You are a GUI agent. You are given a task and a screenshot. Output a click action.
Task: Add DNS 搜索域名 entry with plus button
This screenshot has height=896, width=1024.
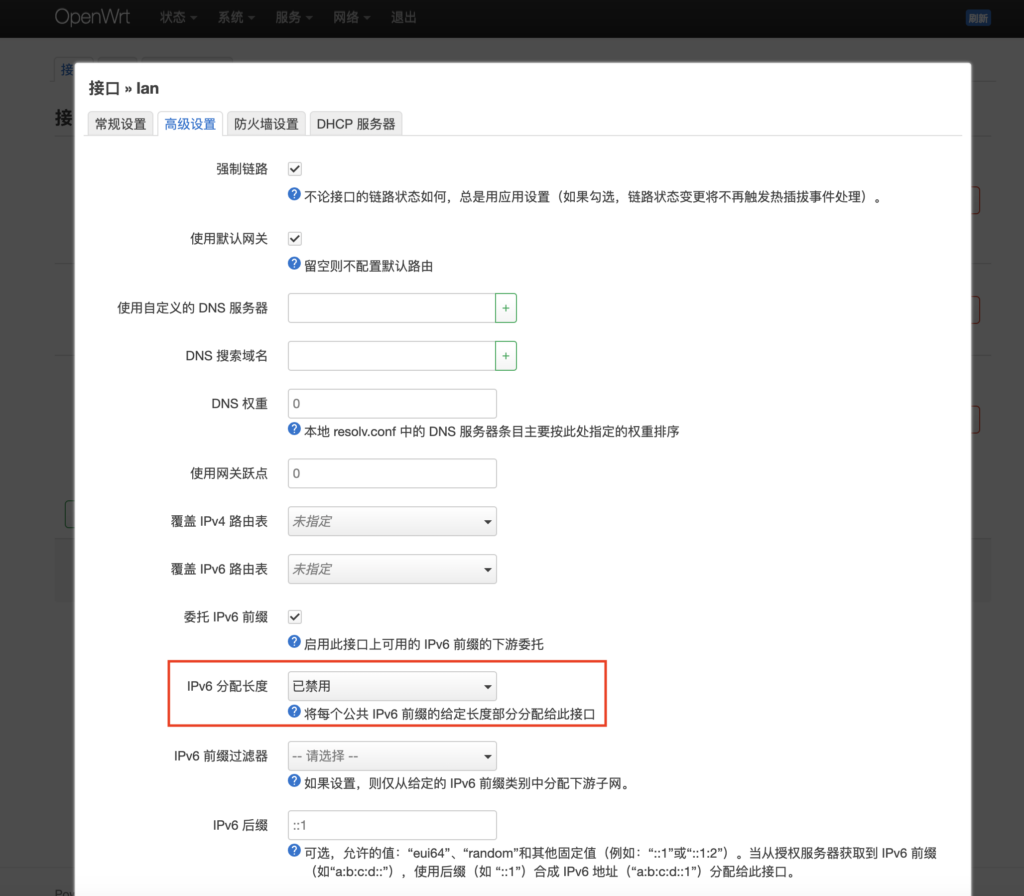505,356
